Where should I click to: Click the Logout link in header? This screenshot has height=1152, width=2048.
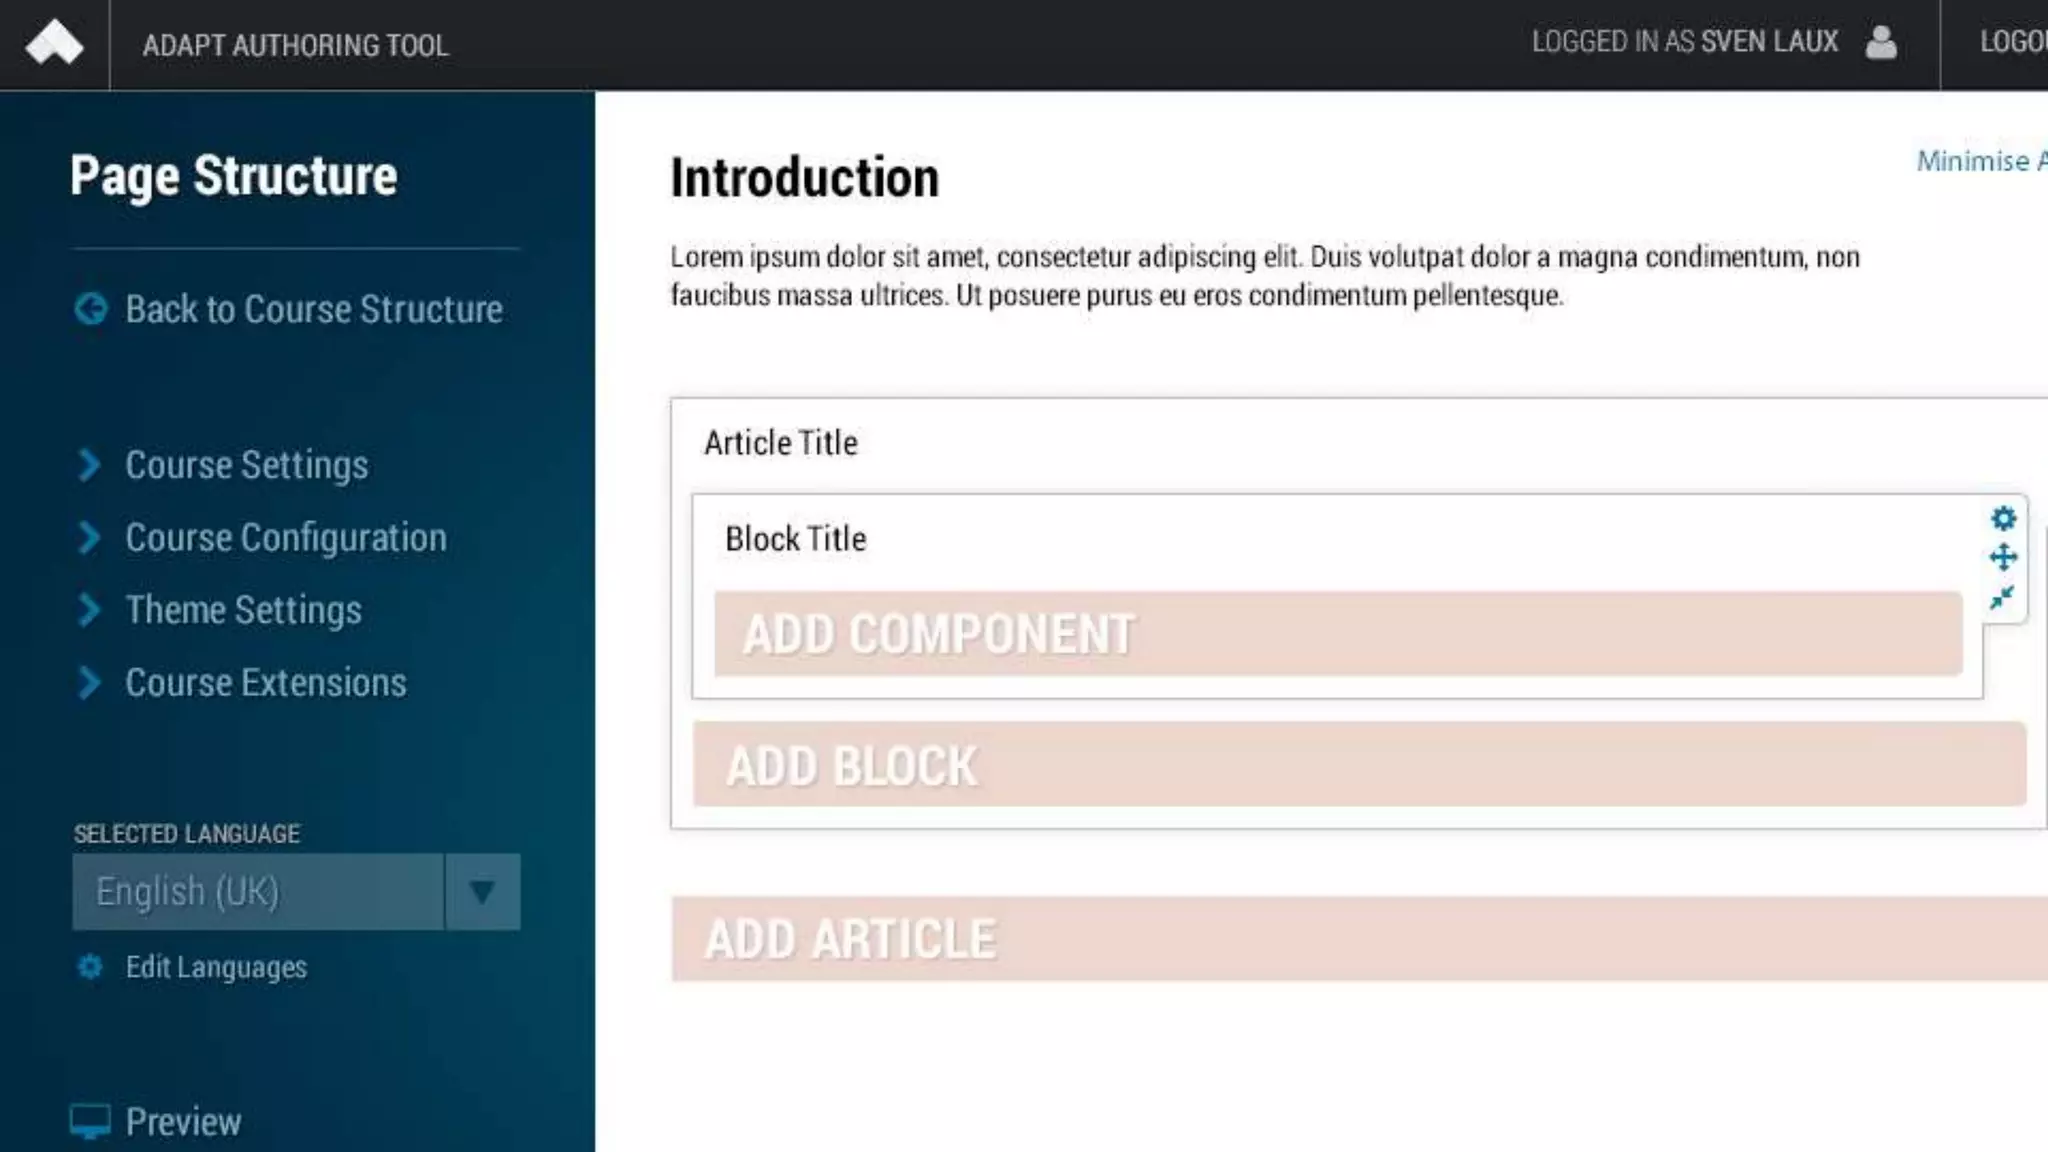pyautogui.click(x=2012, y=43)
